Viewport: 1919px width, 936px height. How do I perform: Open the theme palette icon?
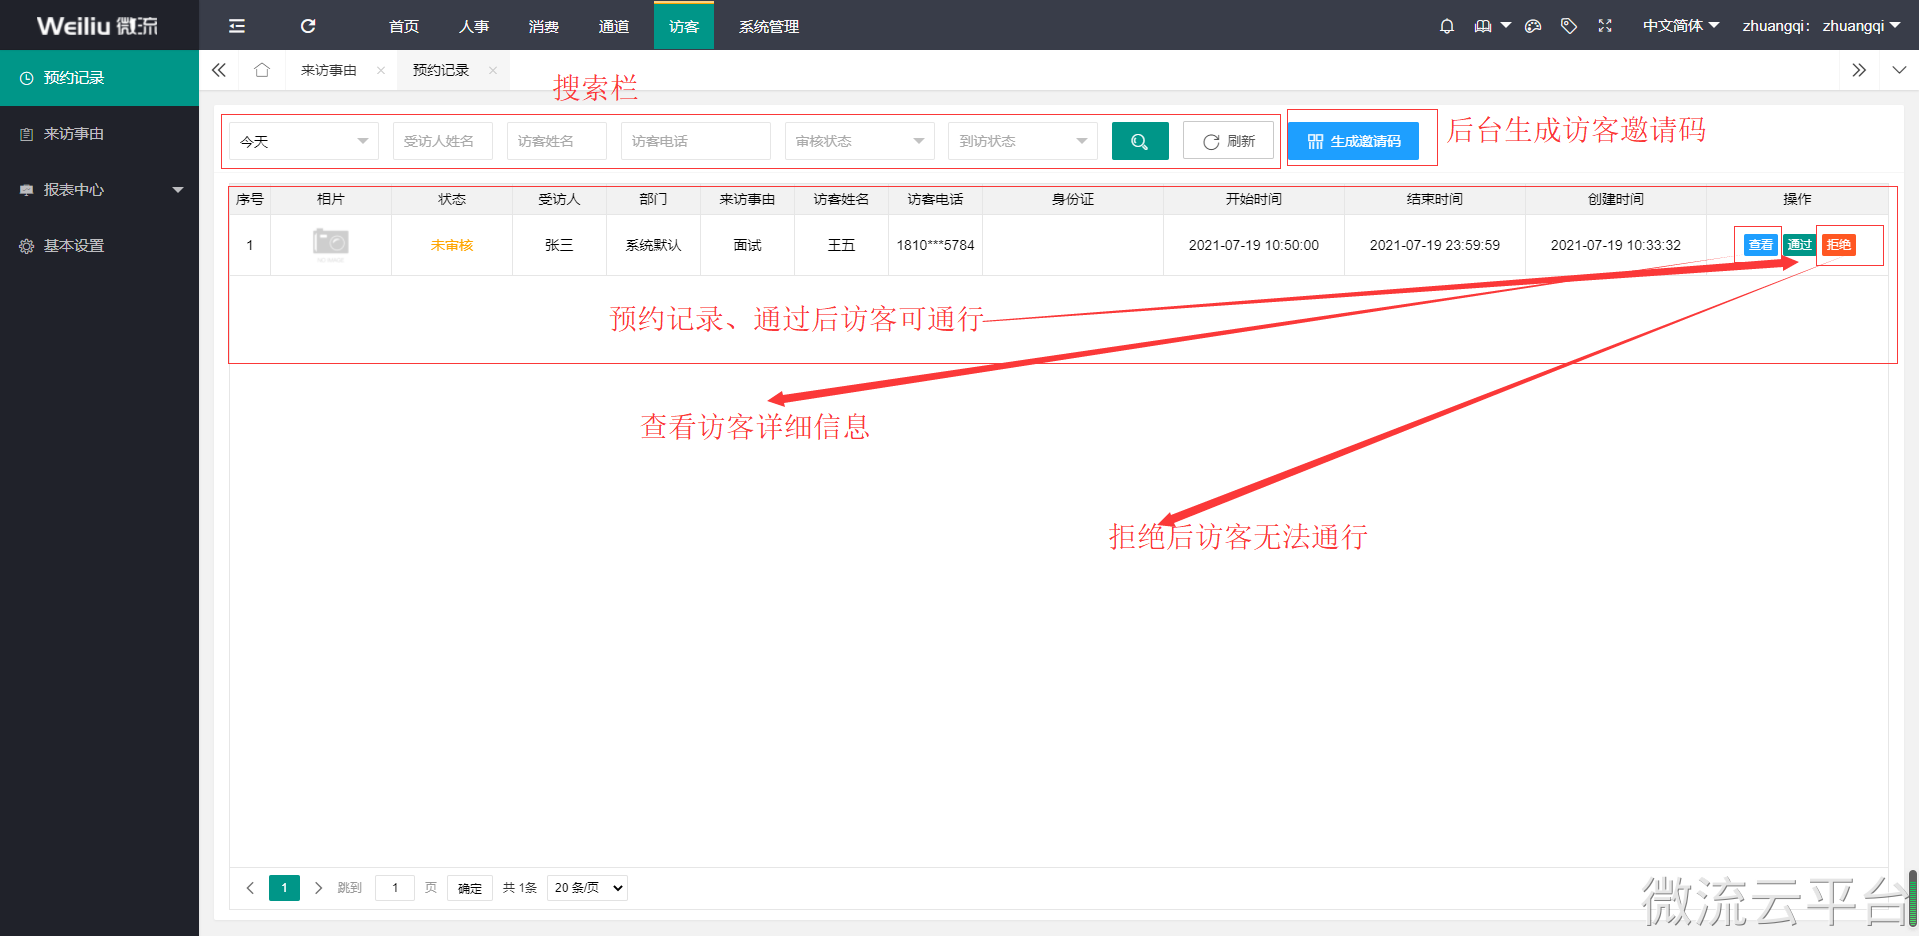coord(1533,26)
